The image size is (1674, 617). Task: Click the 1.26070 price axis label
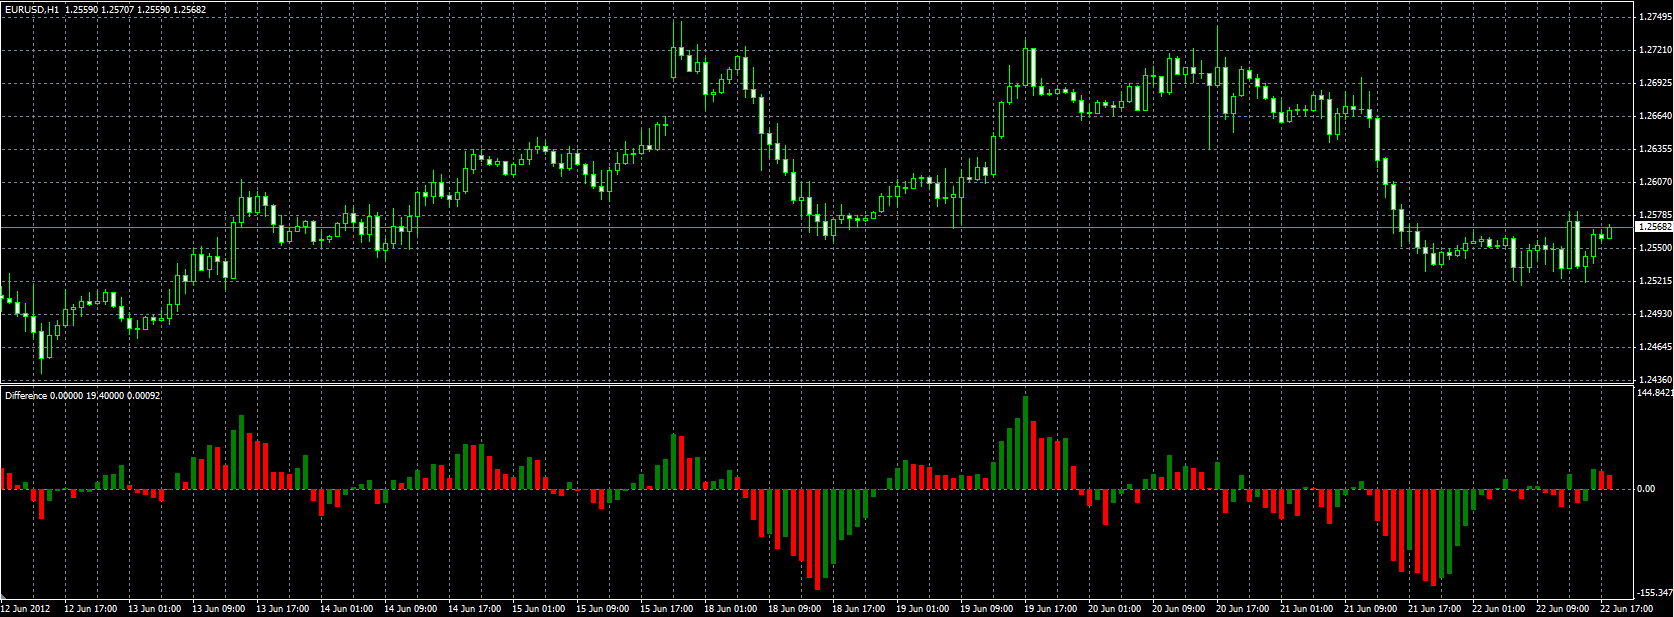pyautogui.click(x=1656, y=182)
